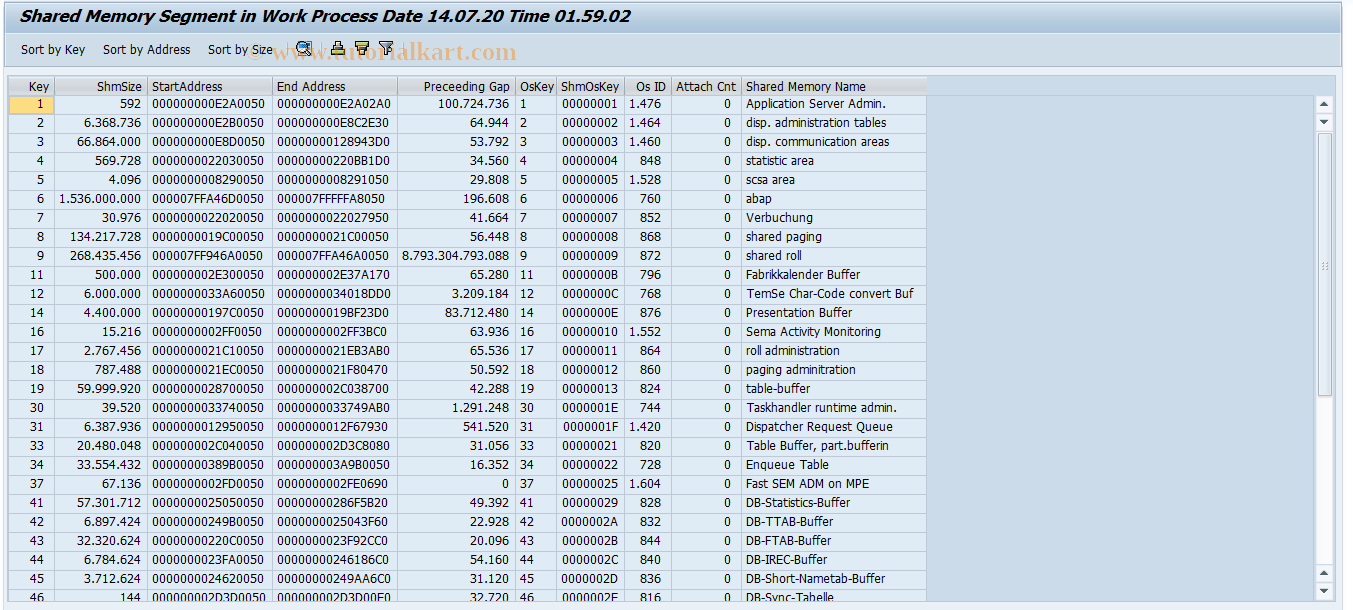
Task: Click Preceeding Gap value 8.793.304.793.088
Action: [x=457, y=256]
